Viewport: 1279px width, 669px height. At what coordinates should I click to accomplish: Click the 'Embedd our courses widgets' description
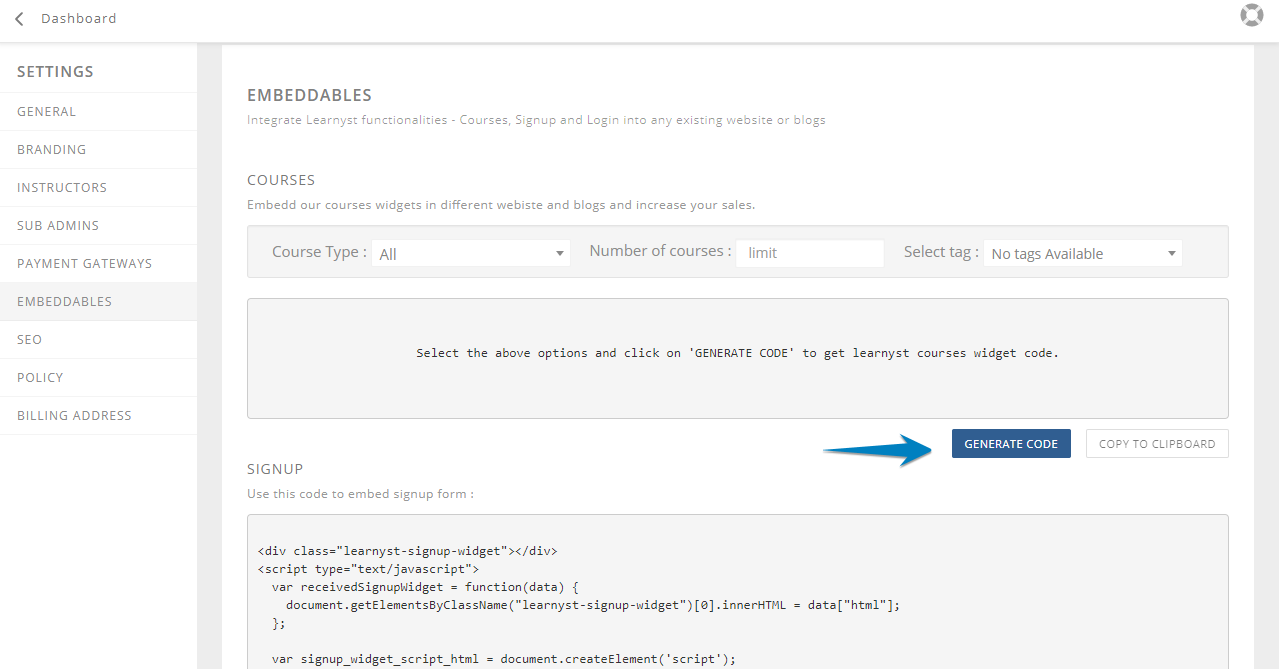(x=501, y=205)
